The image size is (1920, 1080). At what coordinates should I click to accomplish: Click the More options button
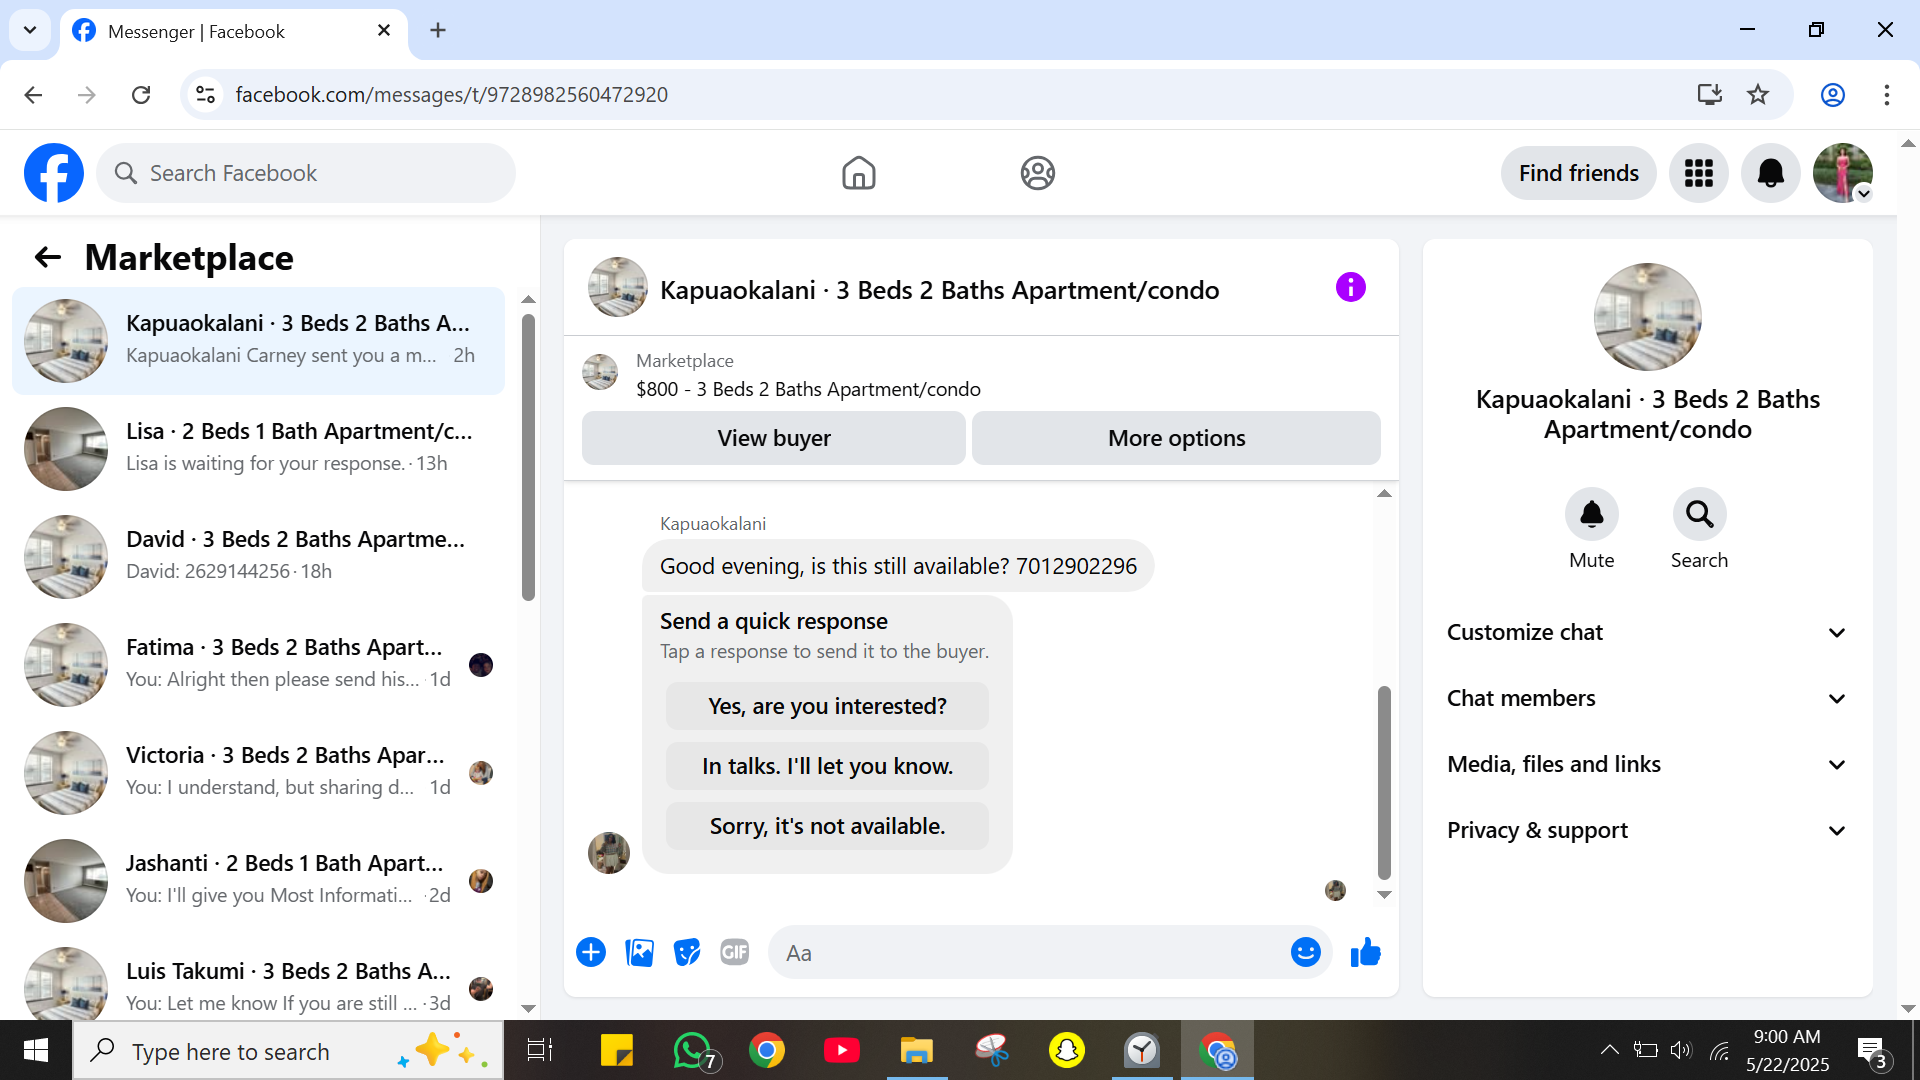[1176, 438]
